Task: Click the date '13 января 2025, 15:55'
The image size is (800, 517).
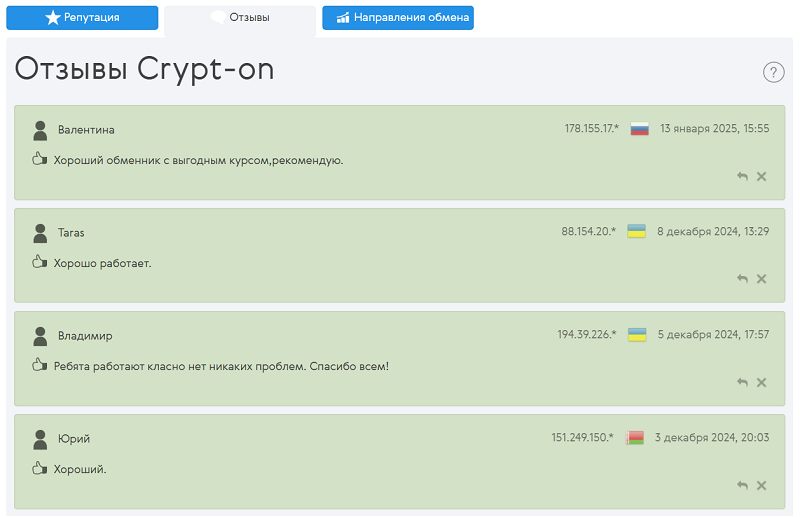Action: click(x=714, y=129)
